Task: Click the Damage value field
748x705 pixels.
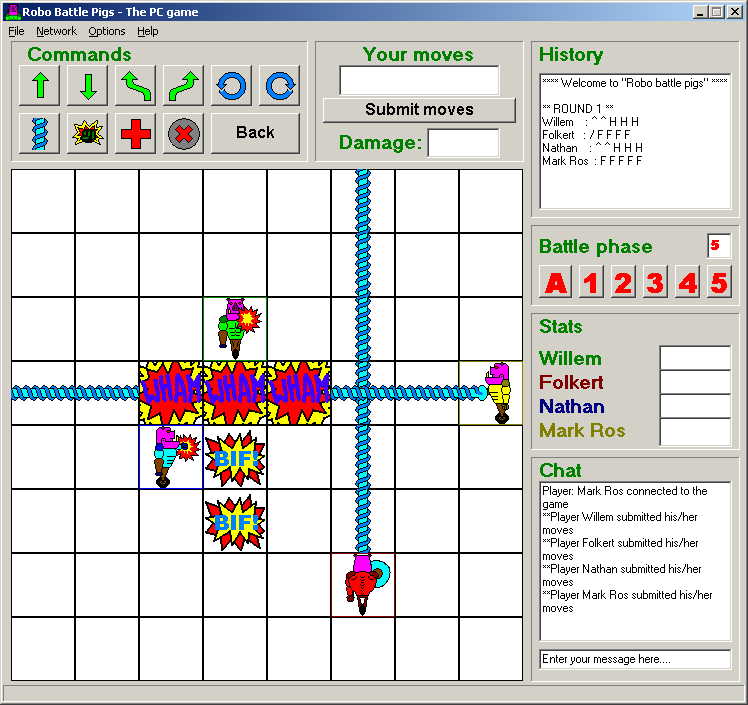Action: [x=463, y=143]
